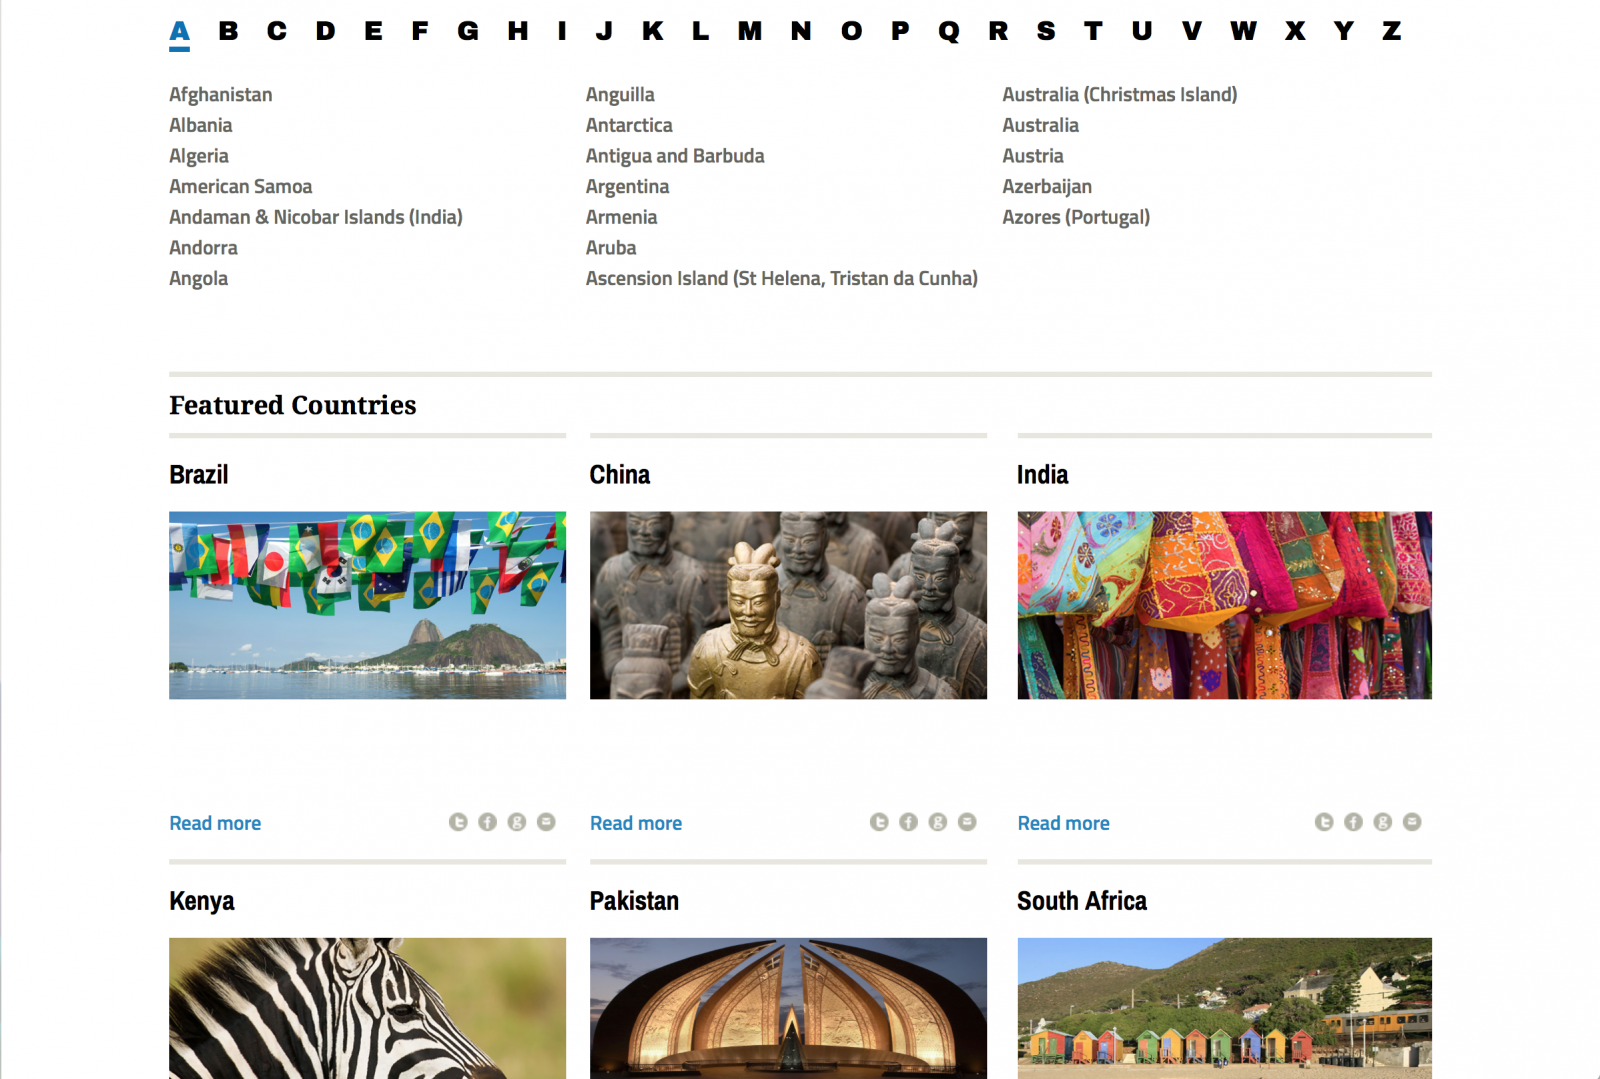Jump to letter Z countries

click(x=1391, y=31)
